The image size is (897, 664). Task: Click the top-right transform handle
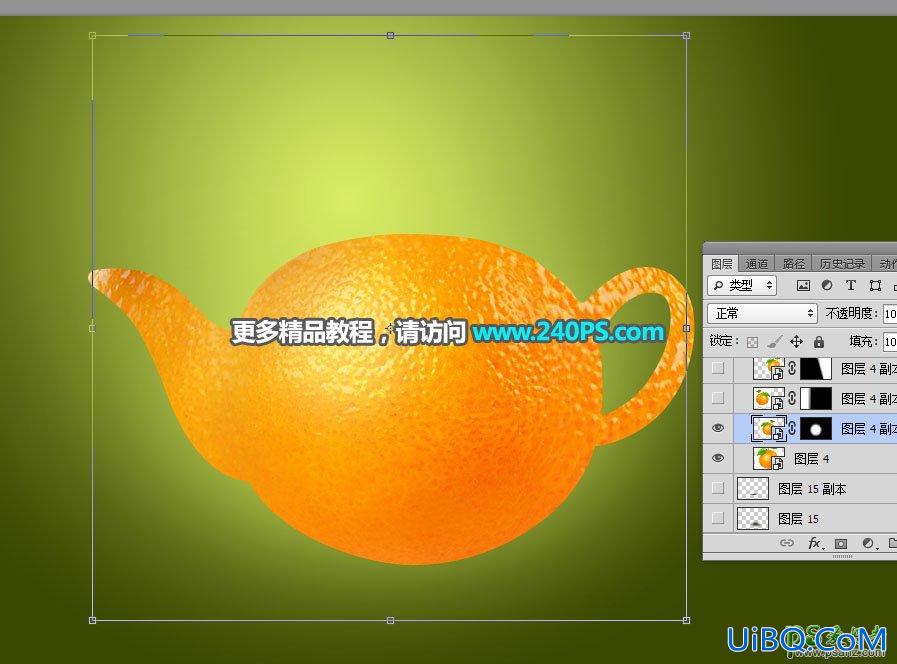click(x=686, y=35)
